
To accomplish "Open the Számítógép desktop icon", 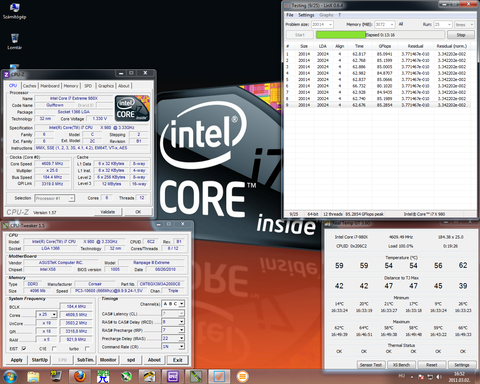I will click(14, 11).
